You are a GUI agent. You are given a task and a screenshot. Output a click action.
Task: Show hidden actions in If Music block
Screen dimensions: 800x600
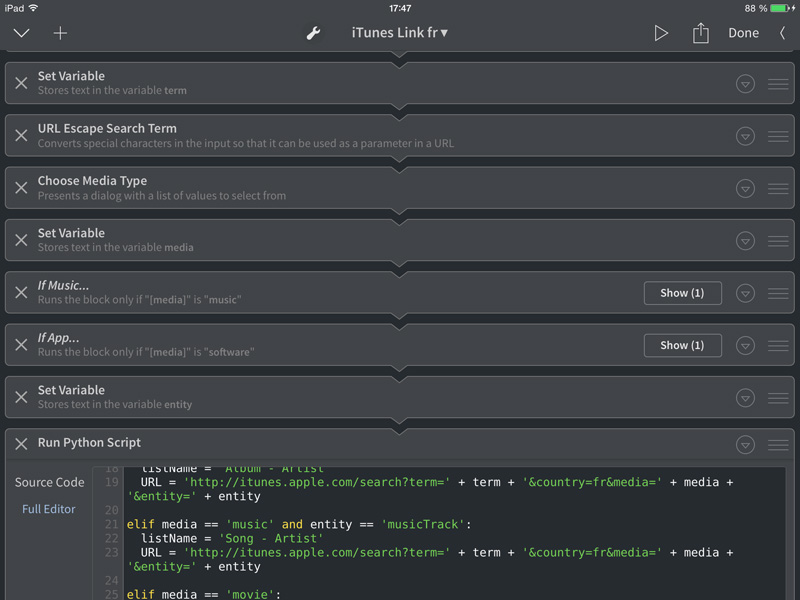point(682,293)
